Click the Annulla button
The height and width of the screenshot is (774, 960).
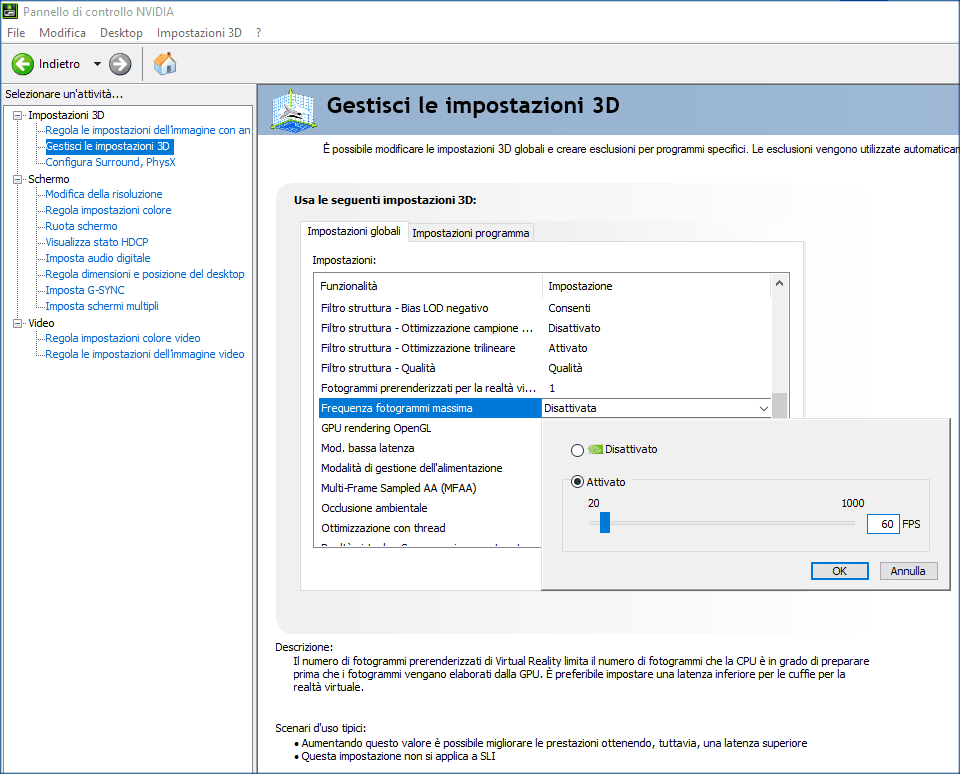coord(908,571)
